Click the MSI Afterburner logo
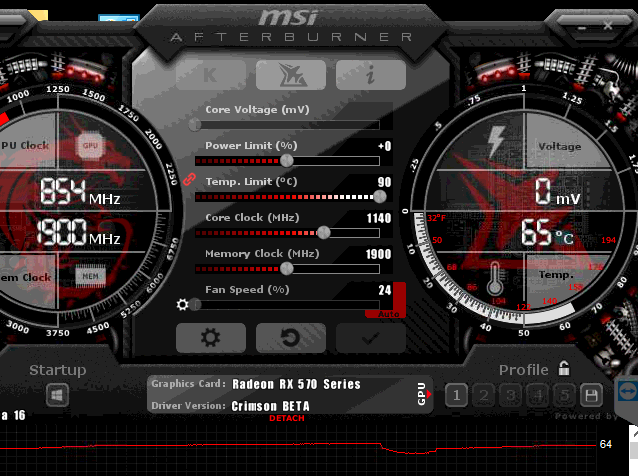The height and width of the screenshot is (476, 638). click(x=291, y=26)
